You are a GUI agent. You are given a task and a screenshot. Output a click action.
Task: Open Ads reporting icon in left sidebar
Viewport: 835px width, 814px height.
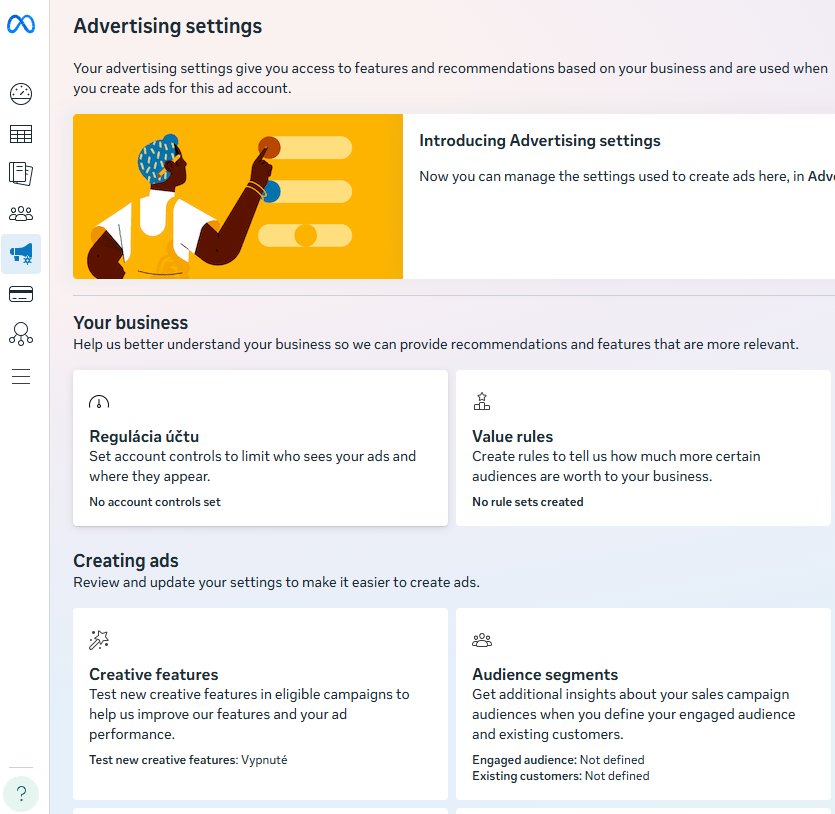[21, 174]
